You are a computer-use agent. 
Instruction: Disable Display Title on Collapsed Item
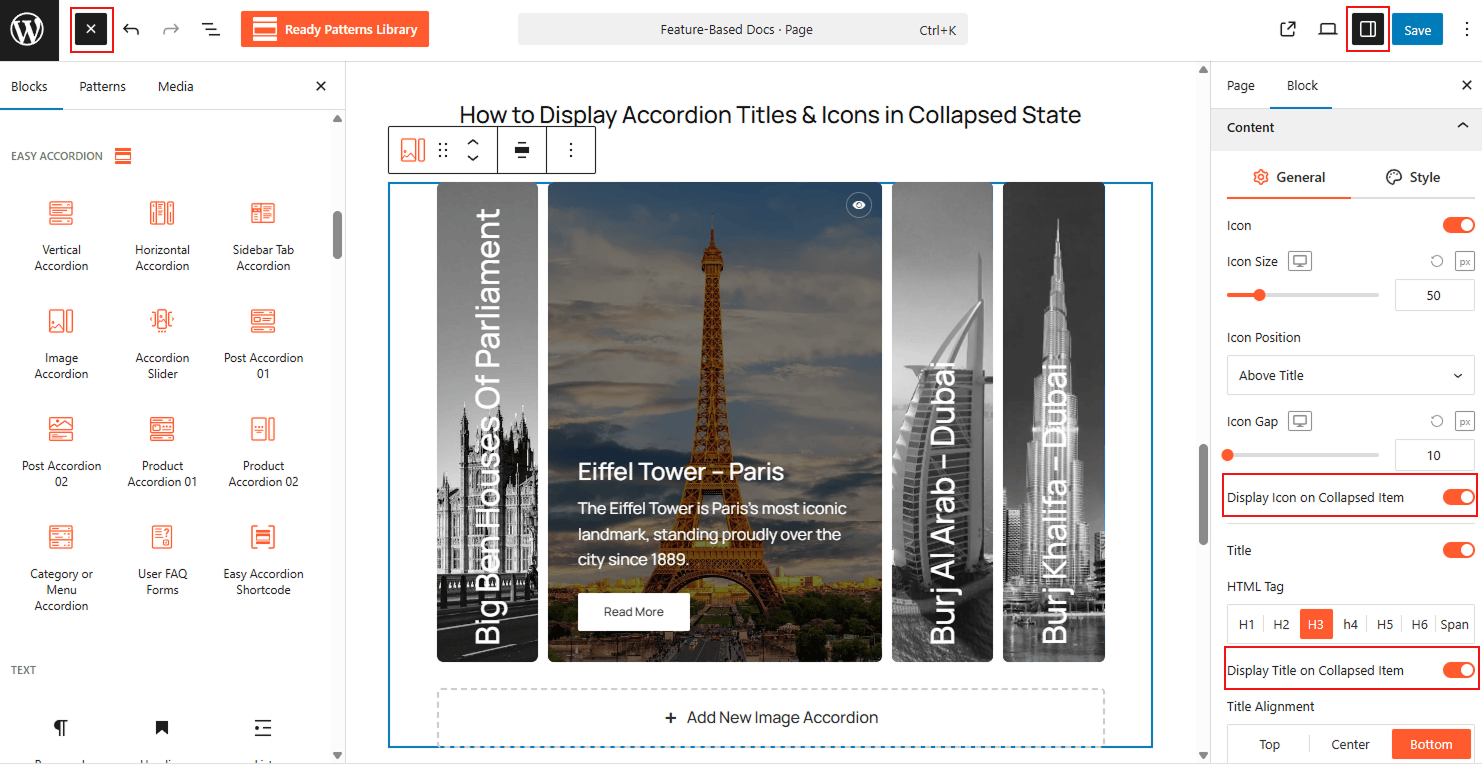(x=1458, y=669)
